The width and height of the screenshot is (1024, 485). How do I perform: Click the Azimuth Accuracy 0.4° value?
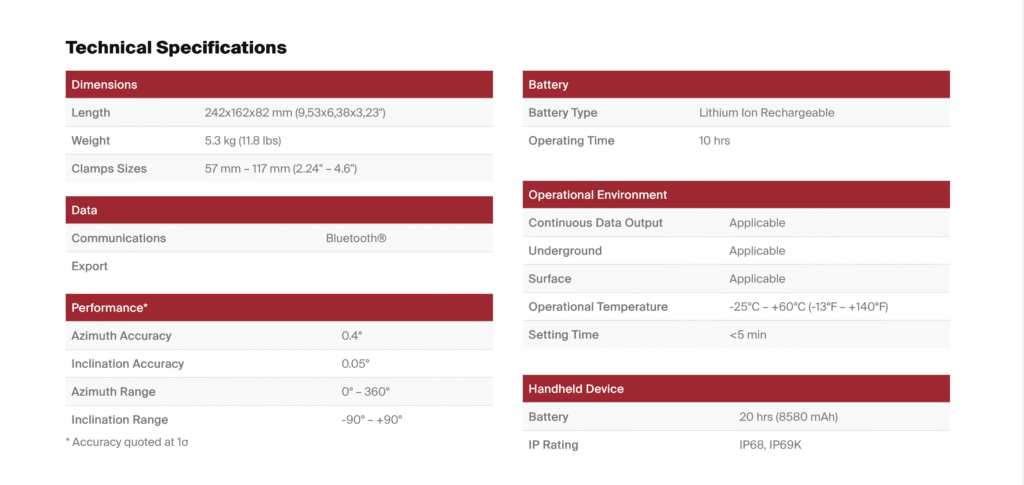pos(351,336)
